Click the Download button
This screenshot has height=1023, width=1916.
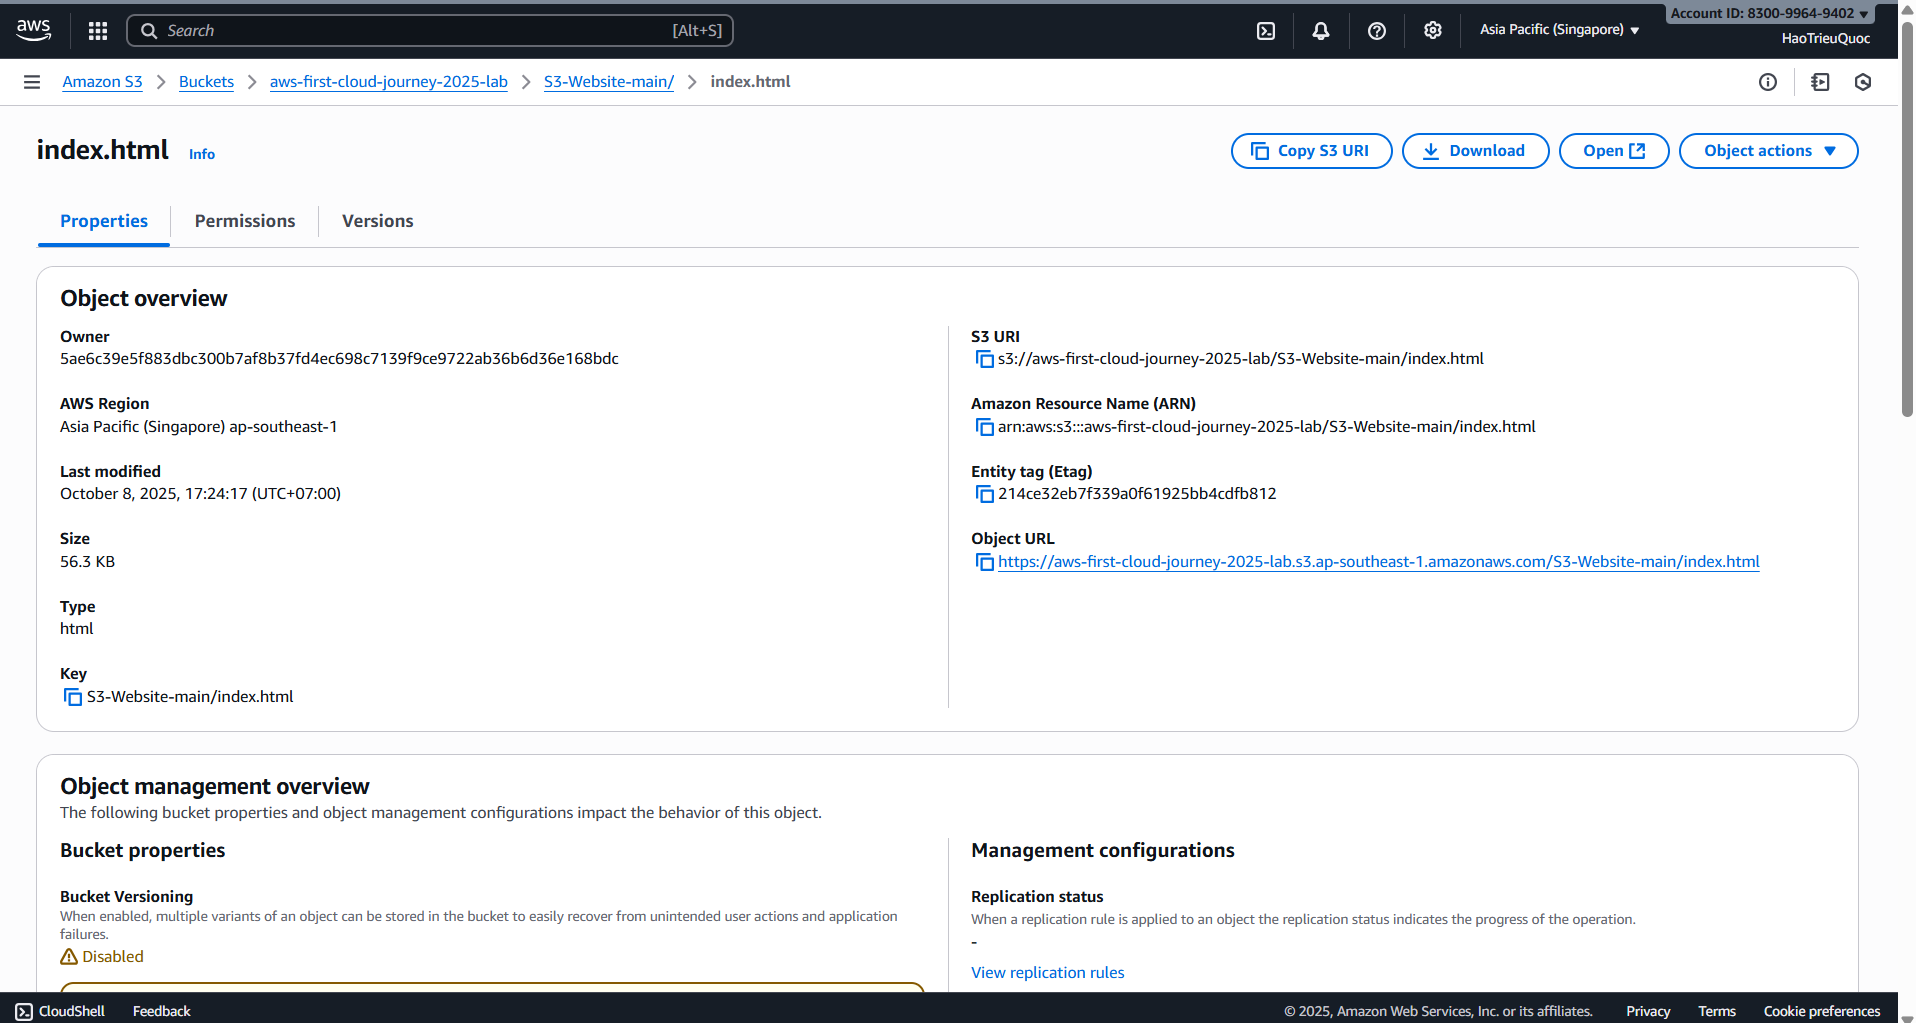pos(1475,151)
